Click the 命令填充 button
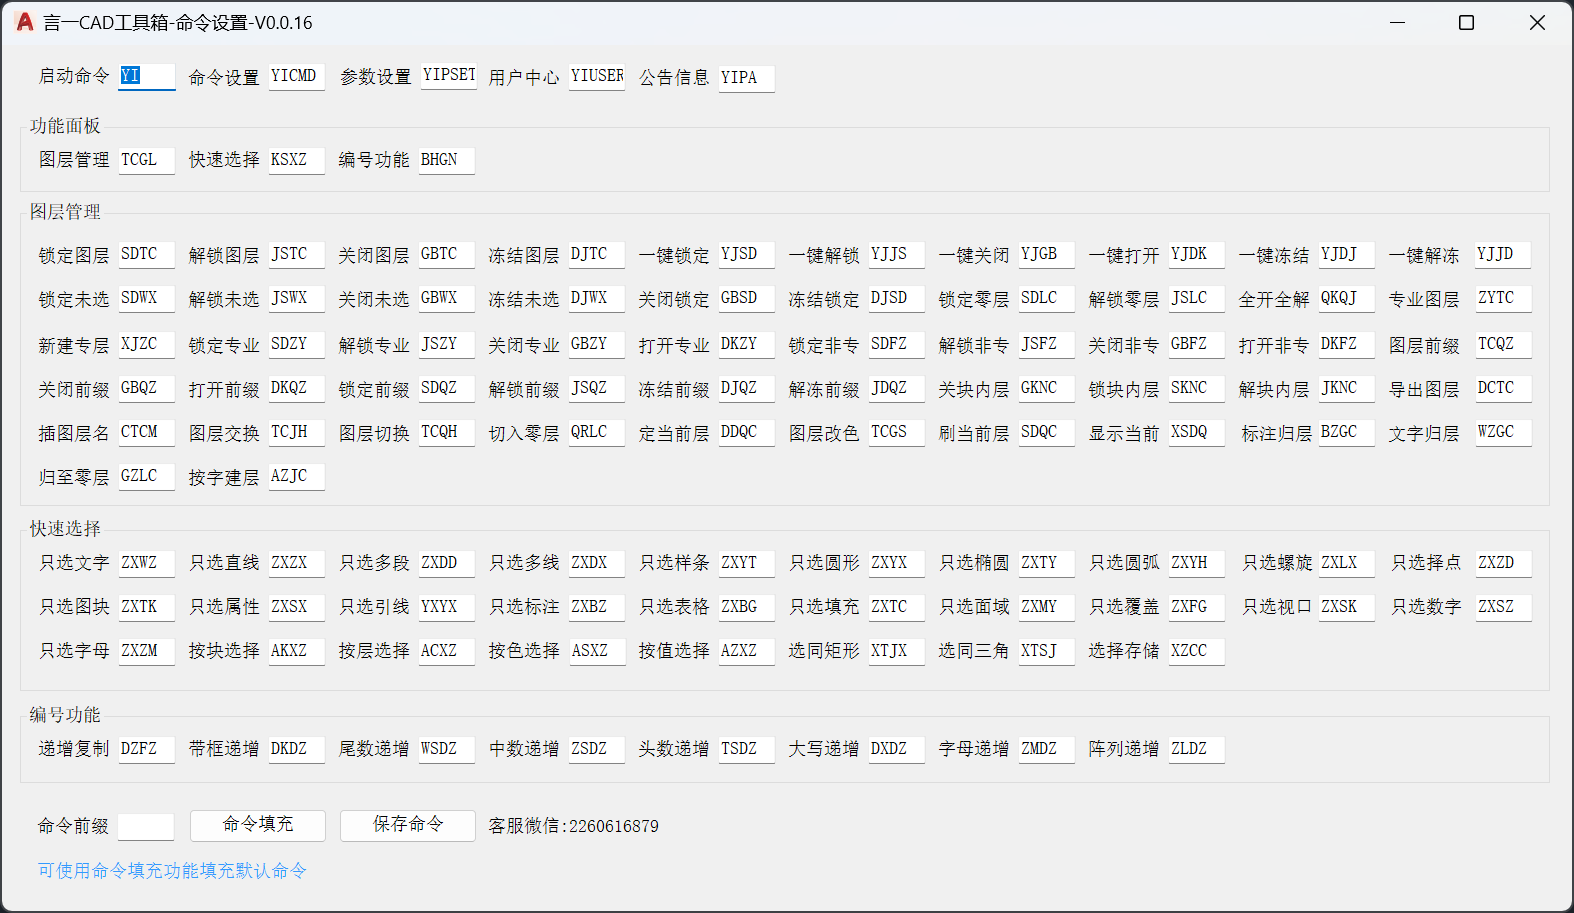This screenshot has width=1574, height=913. coord(258,825)
